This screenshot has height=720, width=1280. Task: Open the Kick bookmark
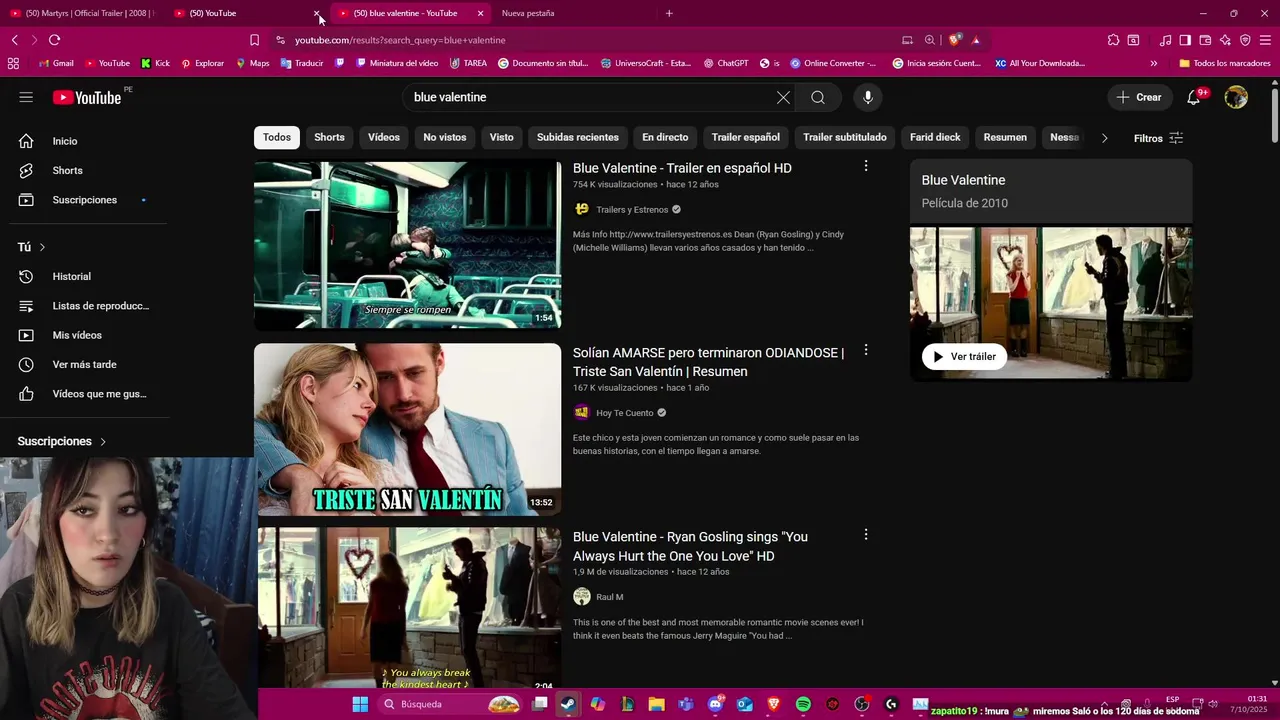tap(155, 63)
